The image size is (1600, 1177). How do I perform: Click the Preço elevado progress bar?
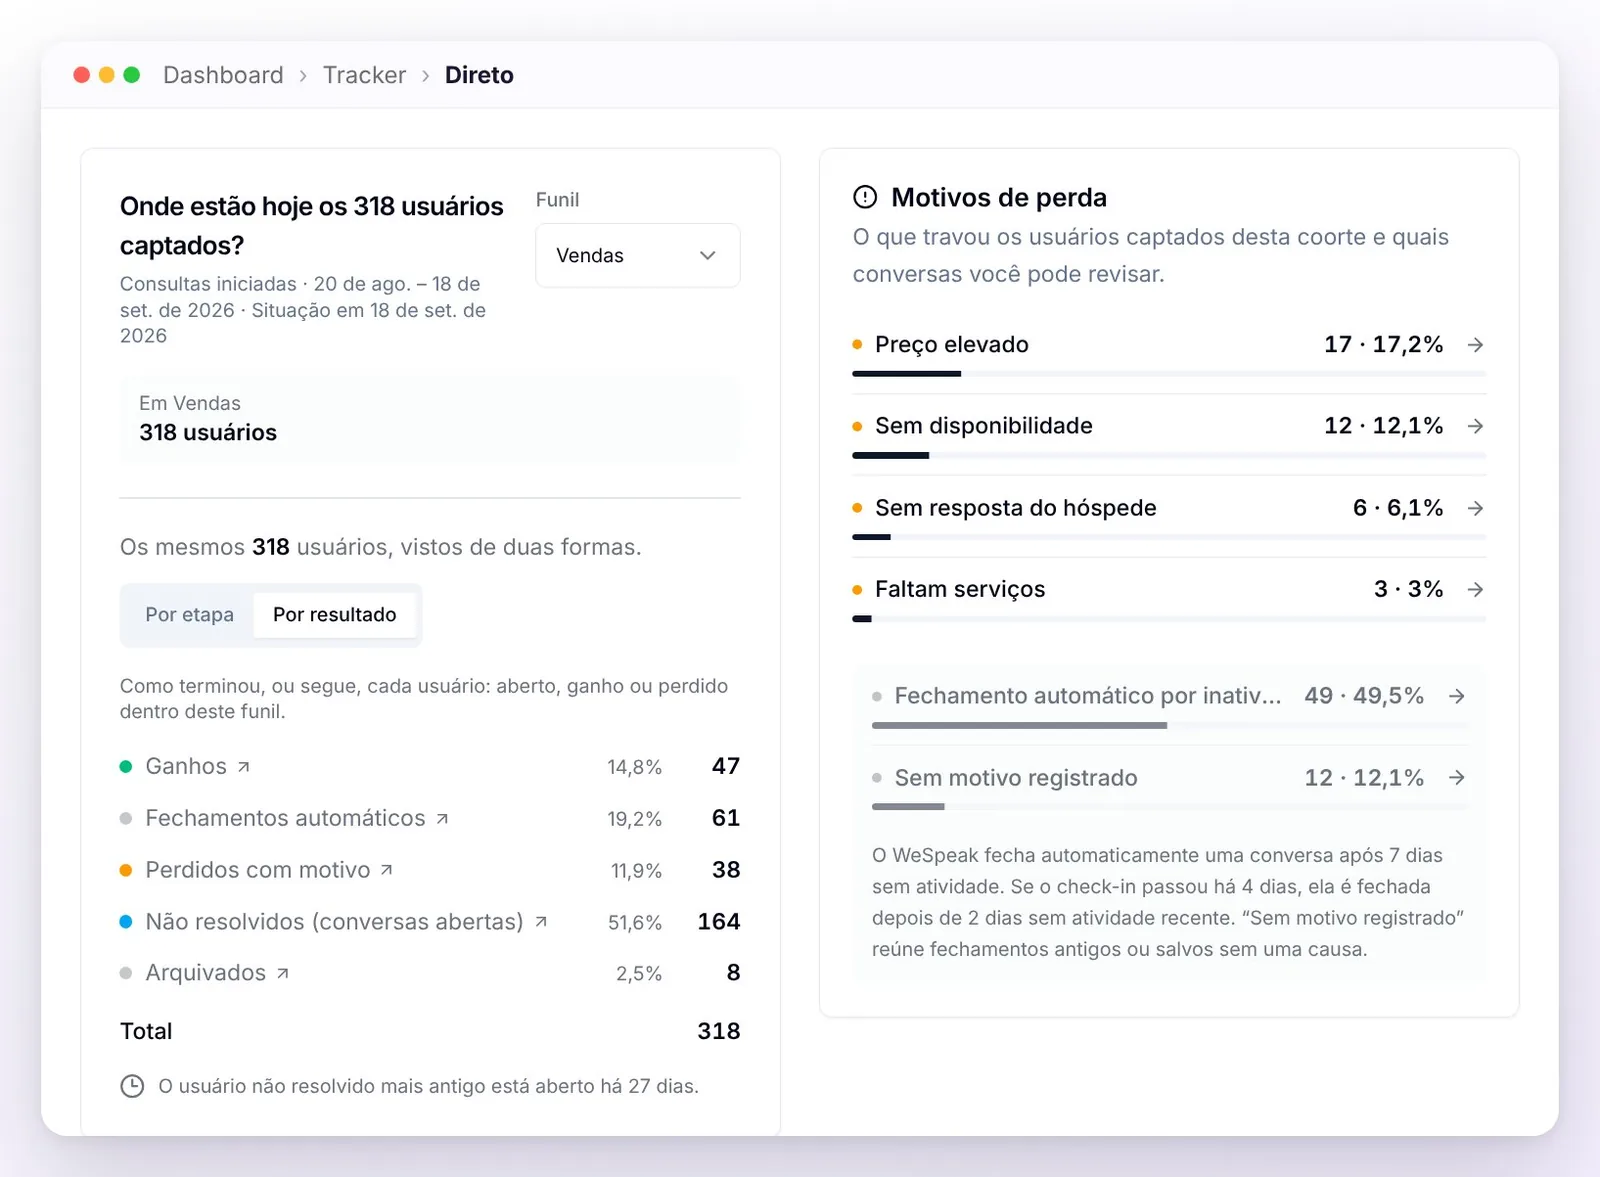(1169, 374)
